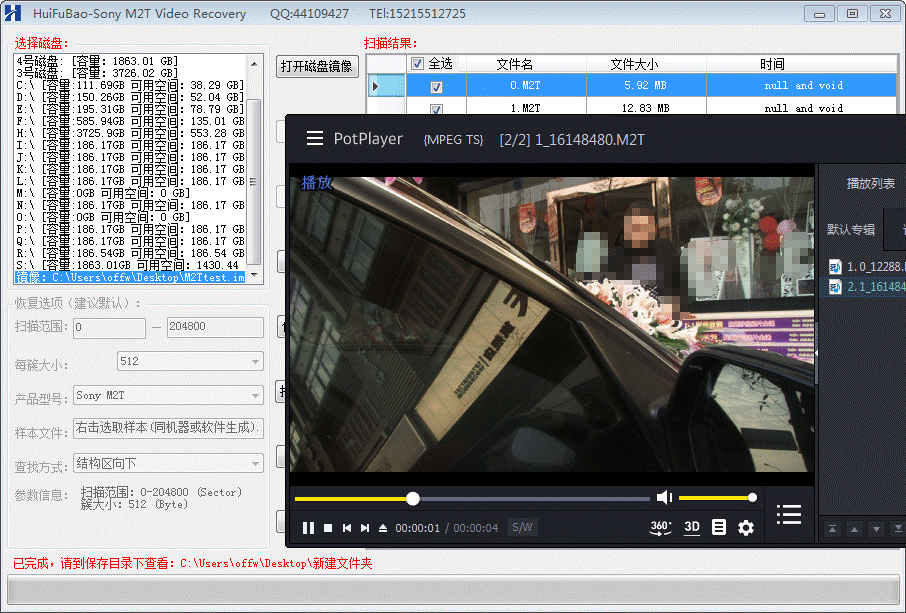Mute audio via the PotPlayer speaker icon
This screenshot has width=906, height=613.
click(x=664, y=497)
